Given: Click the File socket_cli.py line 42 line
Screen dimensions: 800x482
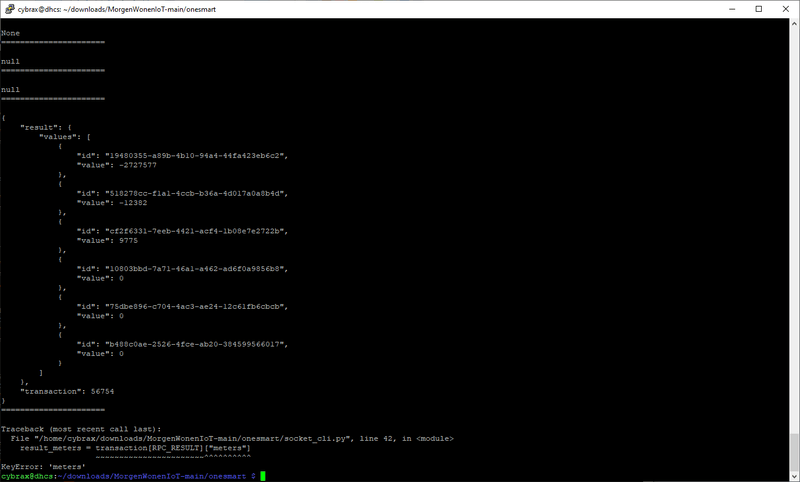Looking at the screenshot, I should click(x=232, y=439).
